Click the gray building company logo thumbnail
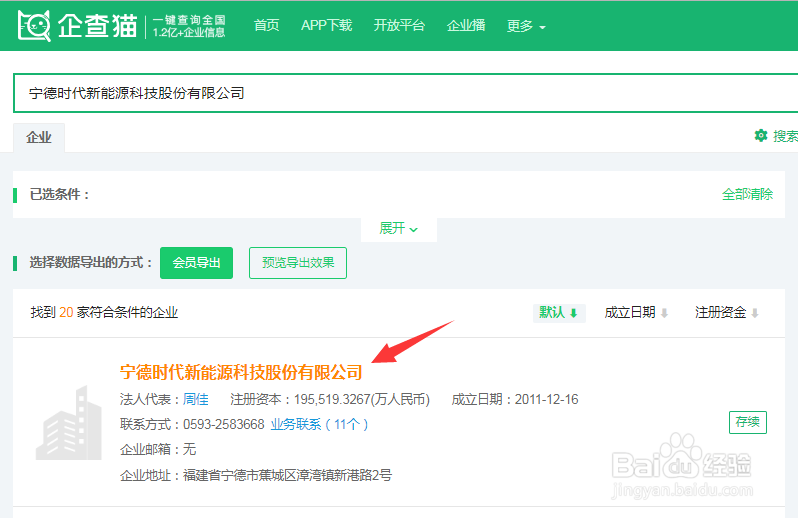 click(x=69, y=423)
